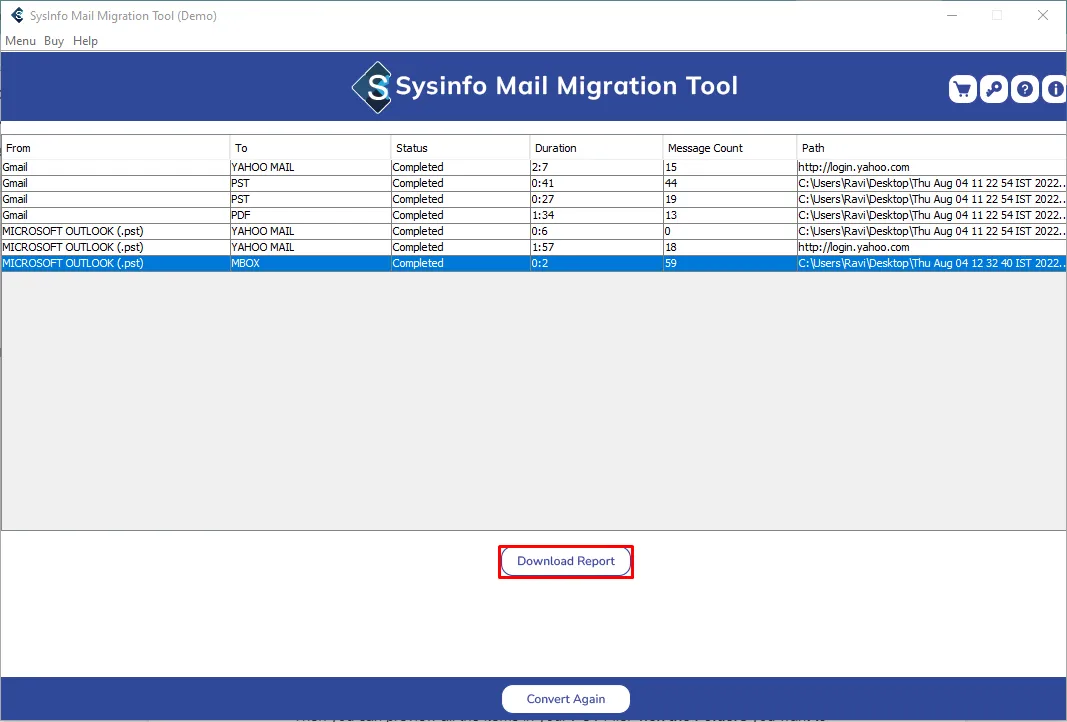Screen dimensions: 1067x722
Task: Sort by the From column header
Action: (115, 148)
